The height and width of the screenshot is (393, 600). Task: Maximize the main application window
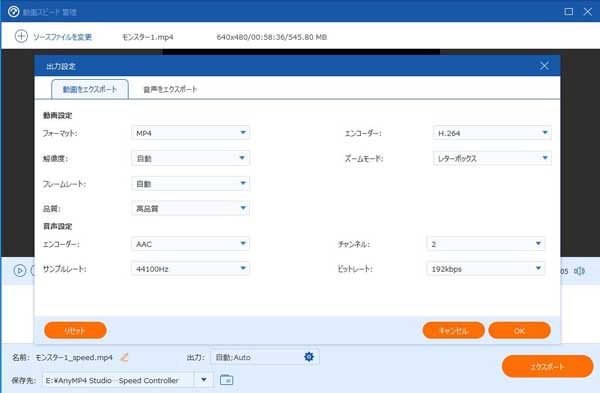point(569,11)
